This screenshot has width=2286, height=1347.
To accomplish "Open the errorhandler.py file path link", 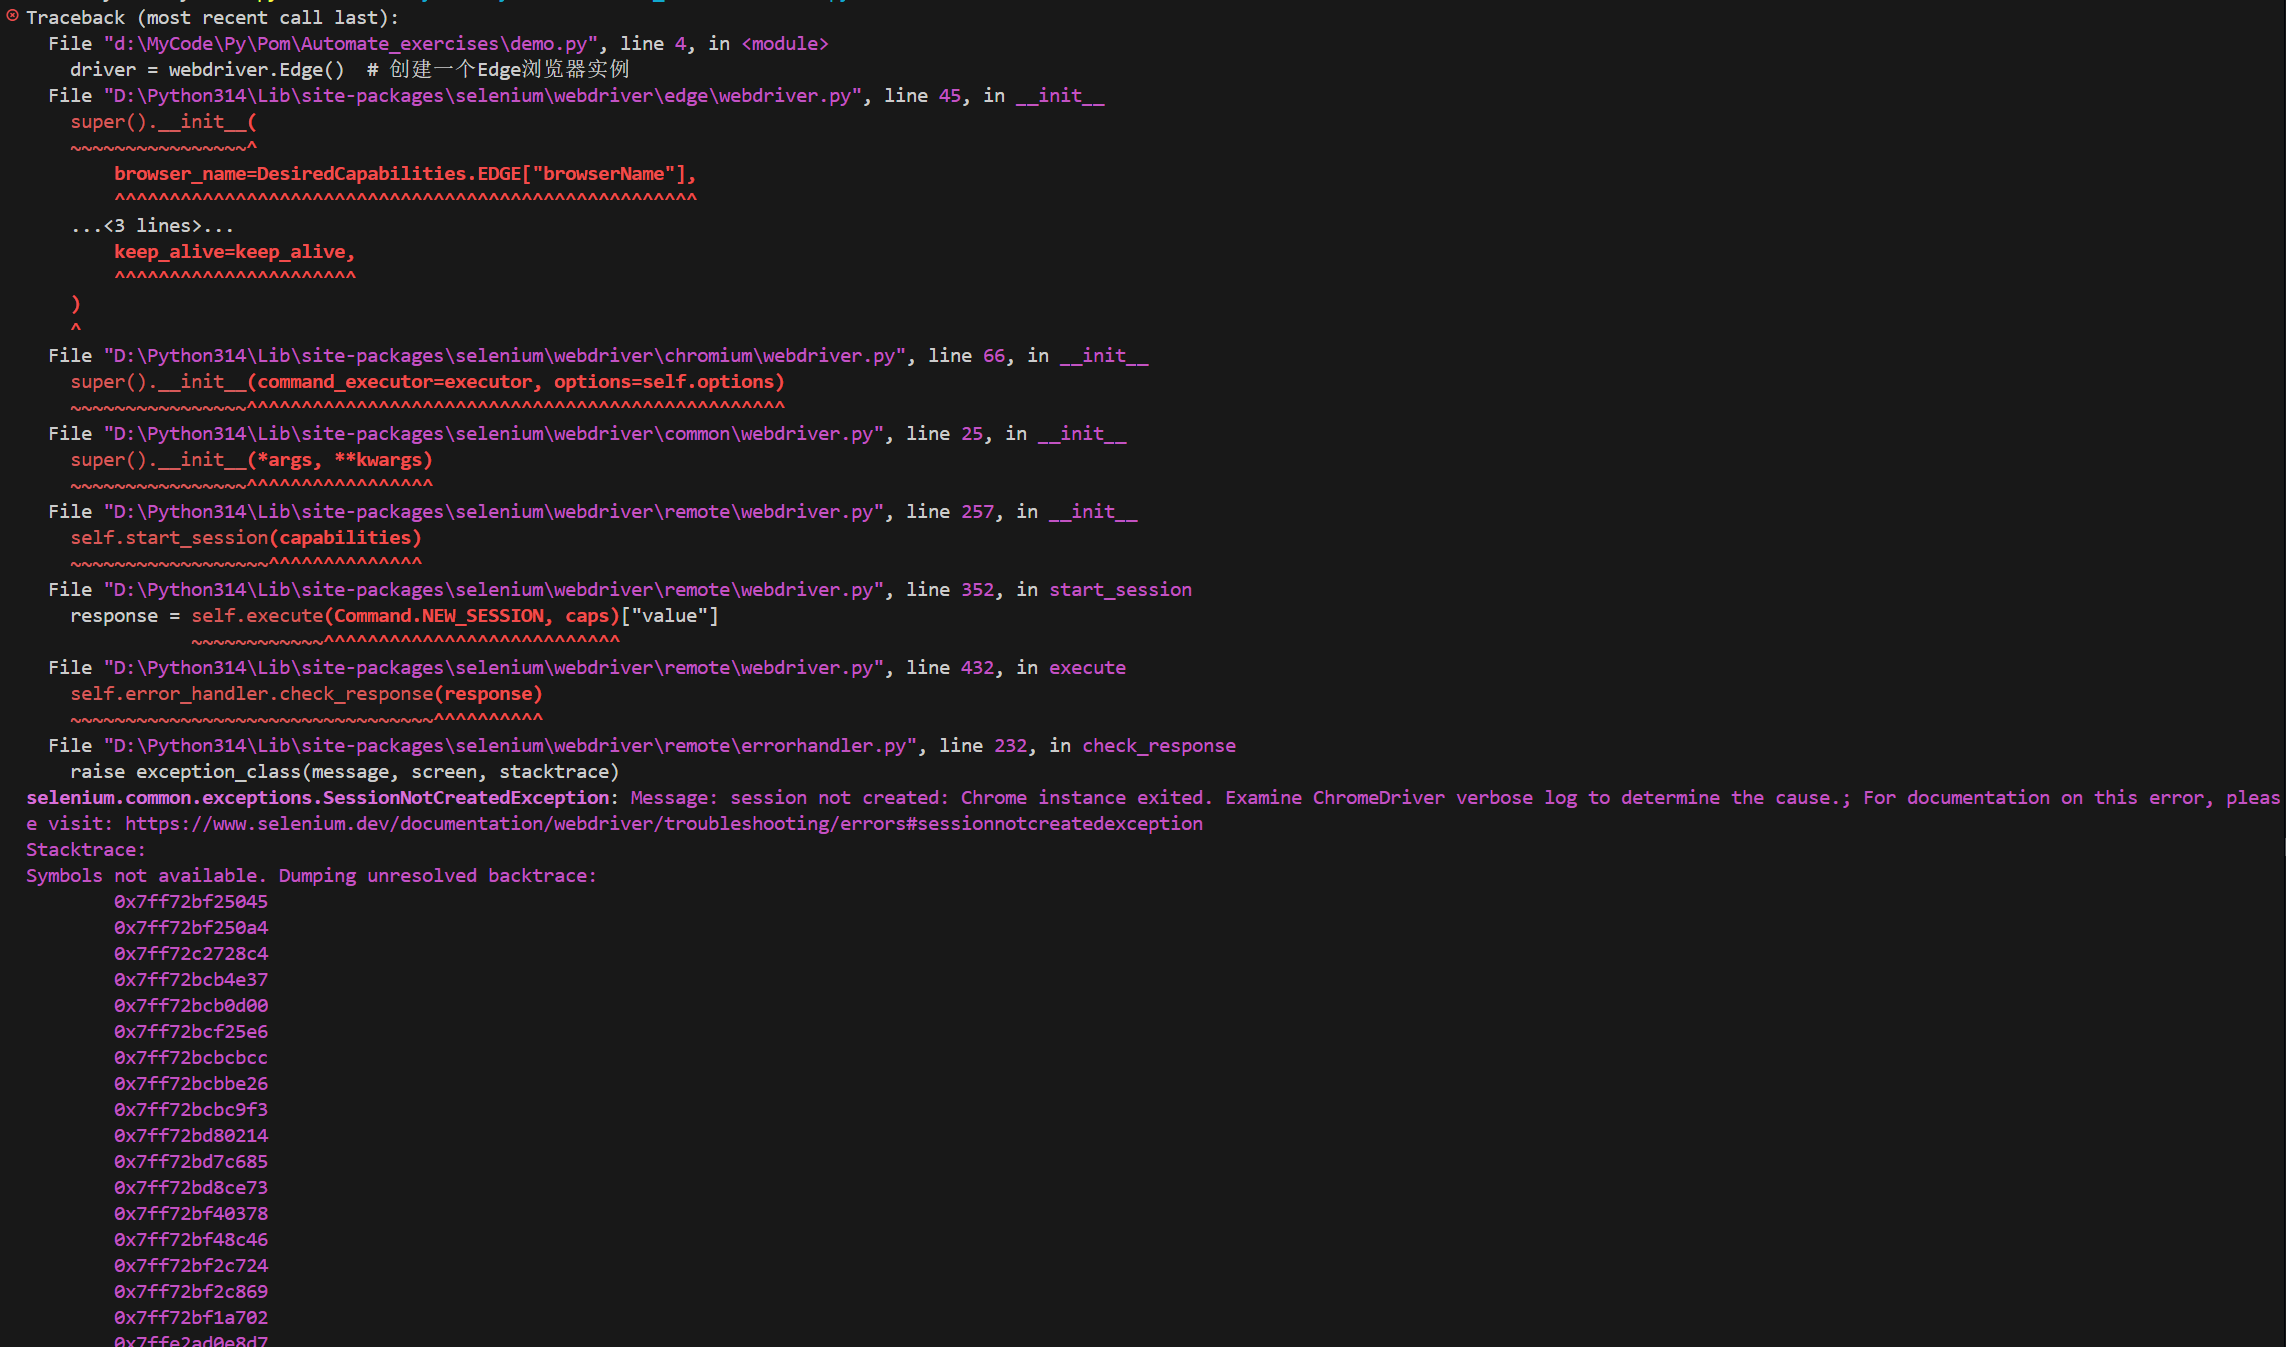I will point(509,746).
